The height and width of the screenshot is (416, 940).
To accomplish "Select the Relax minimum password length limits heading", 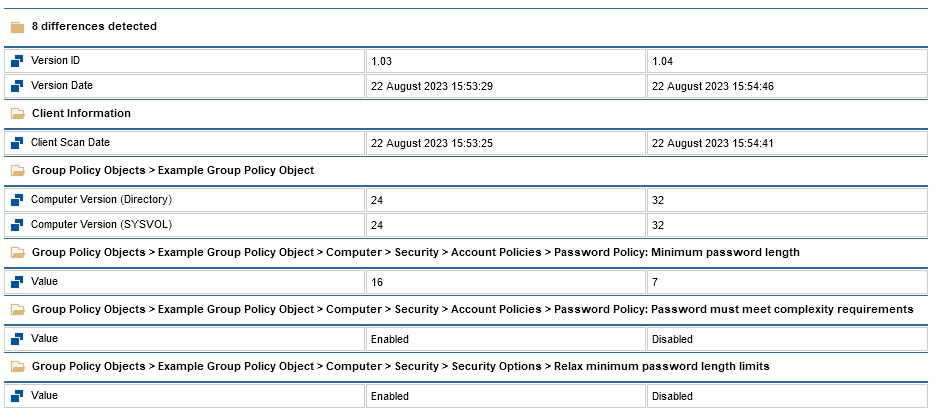I will click(400, 366).
